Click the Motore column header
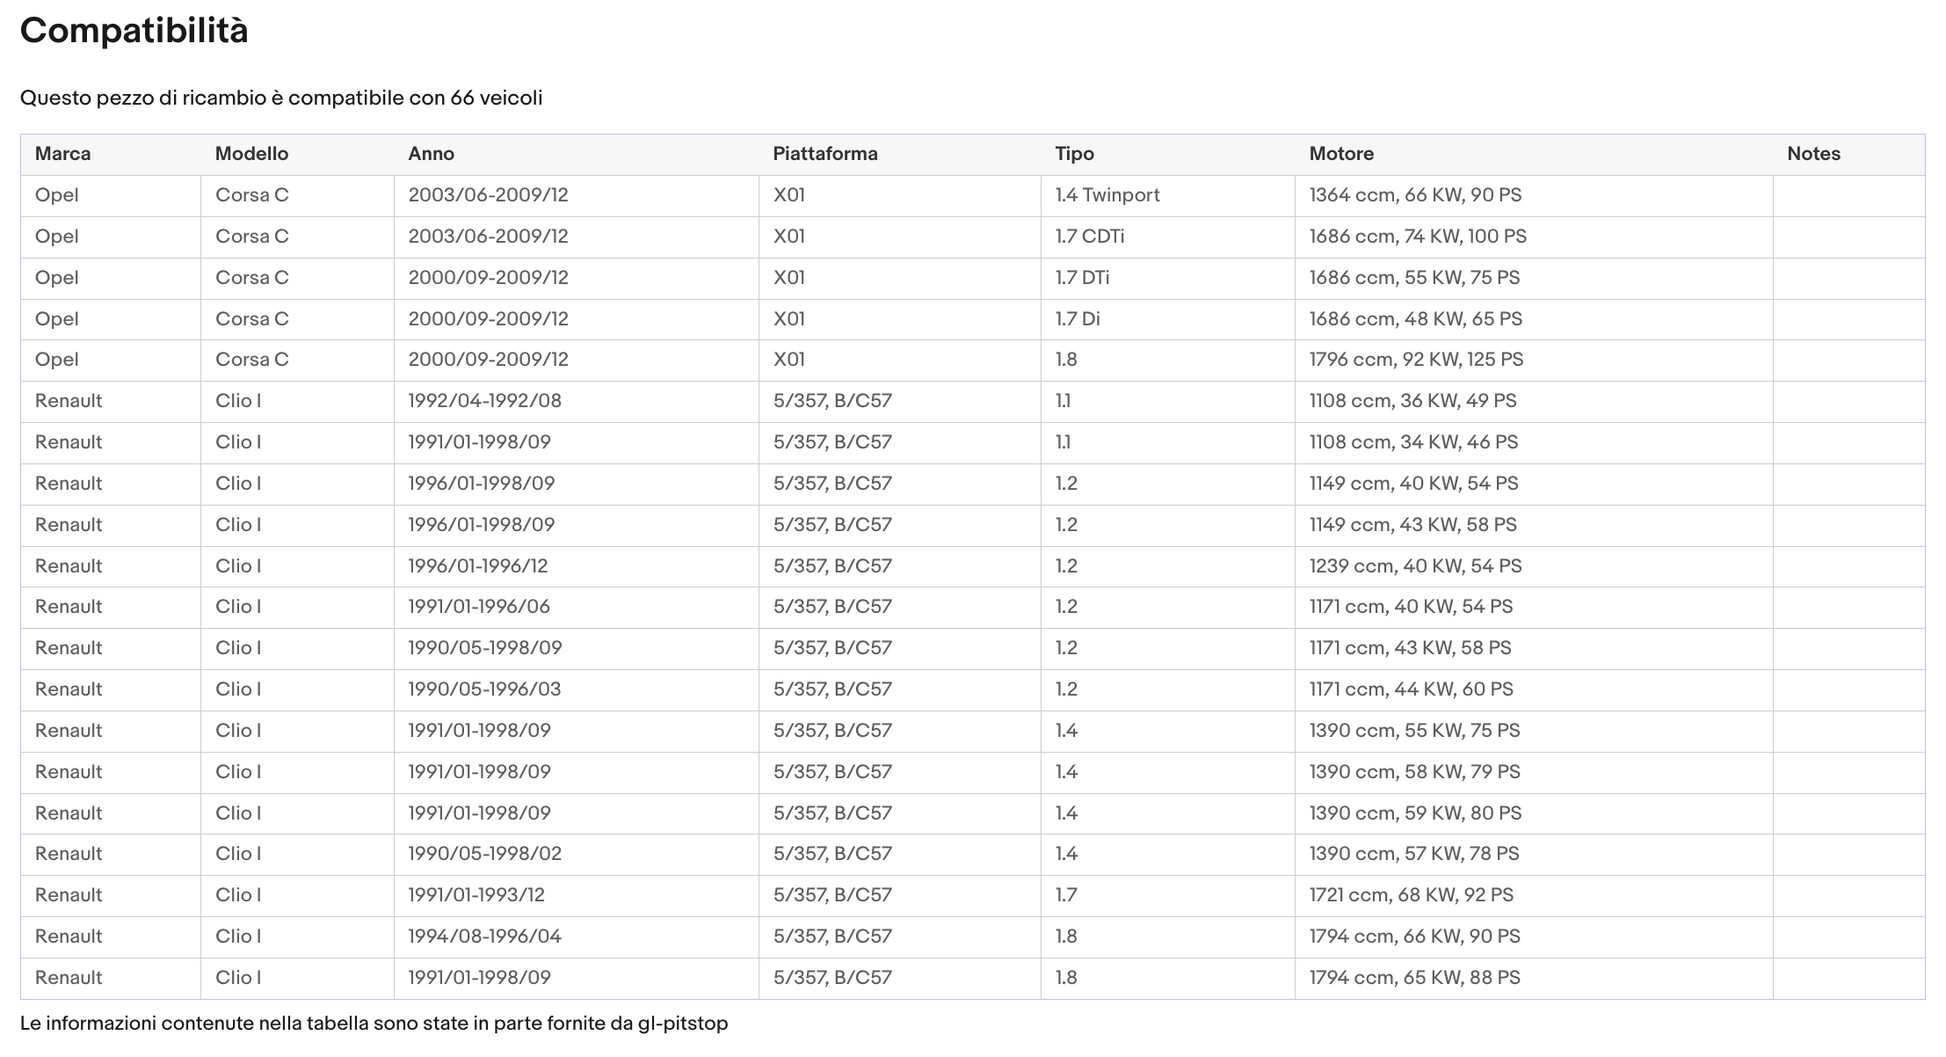This screenshot has height=1057, width=1946. [x=1533, y=154]
